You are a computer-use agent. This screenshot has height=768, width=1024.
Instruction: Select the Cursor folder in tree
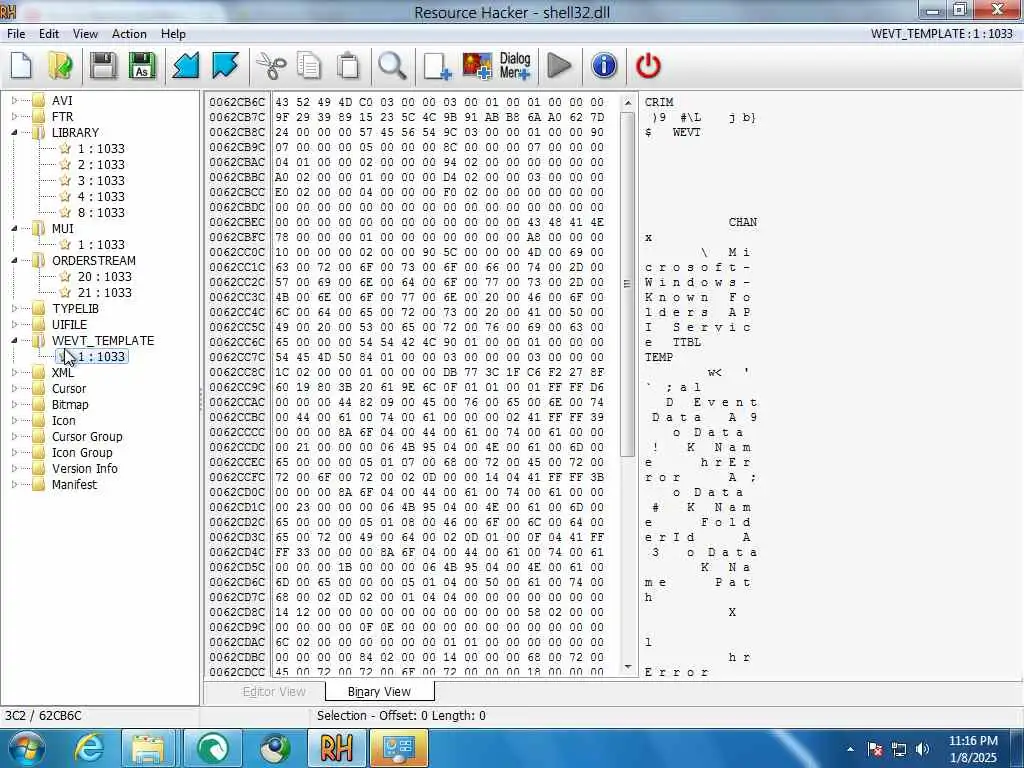coord(69,389)
